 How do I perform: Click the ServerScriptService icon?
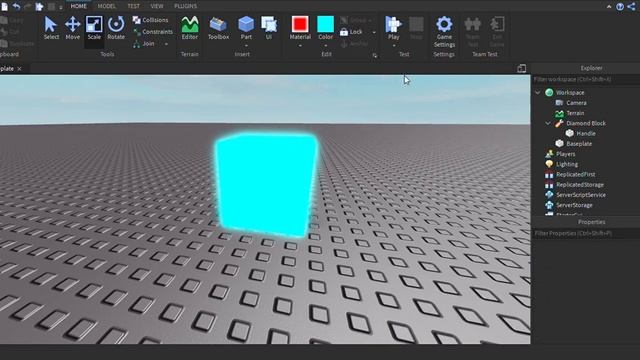point(549,195)
